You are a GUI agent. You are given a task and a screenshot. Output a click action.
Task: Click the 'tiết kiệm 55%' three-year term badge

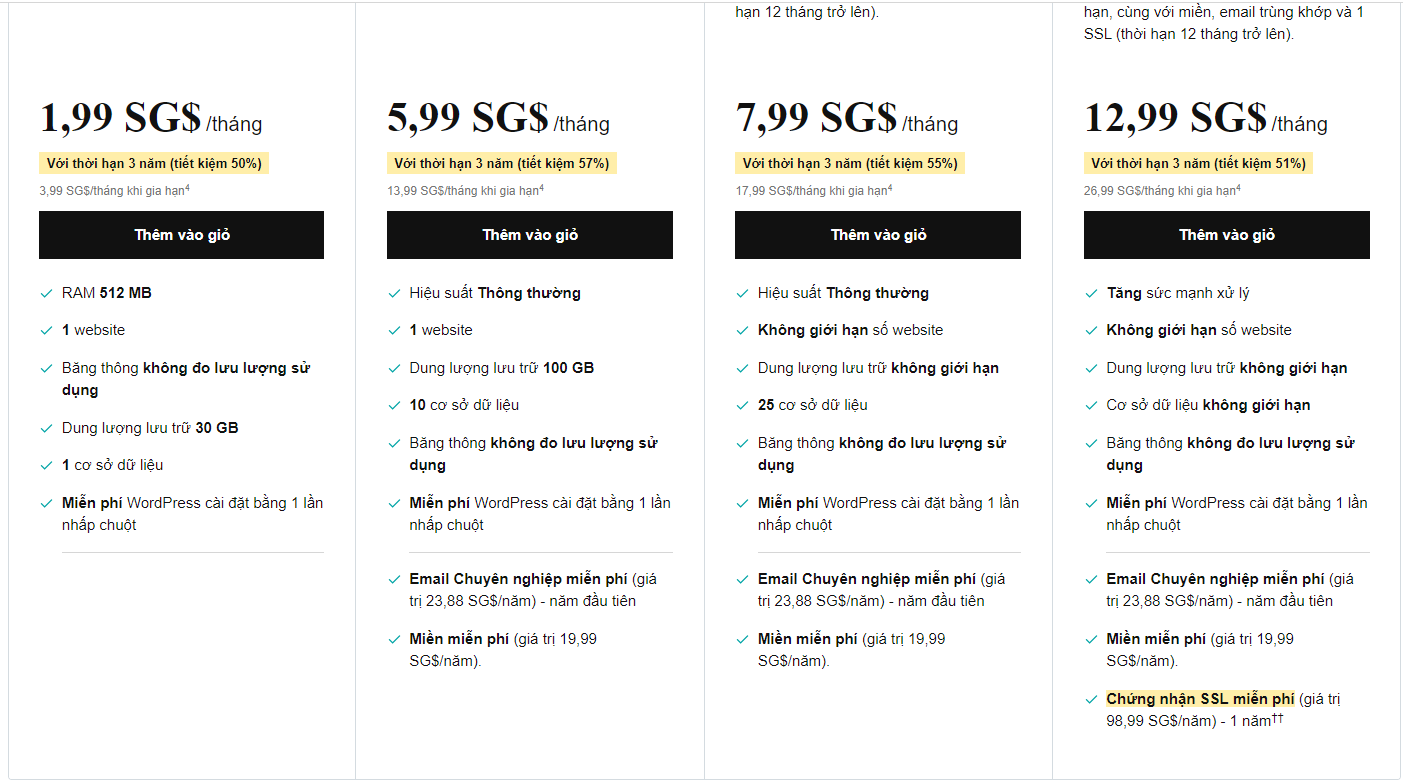(849, 163)
